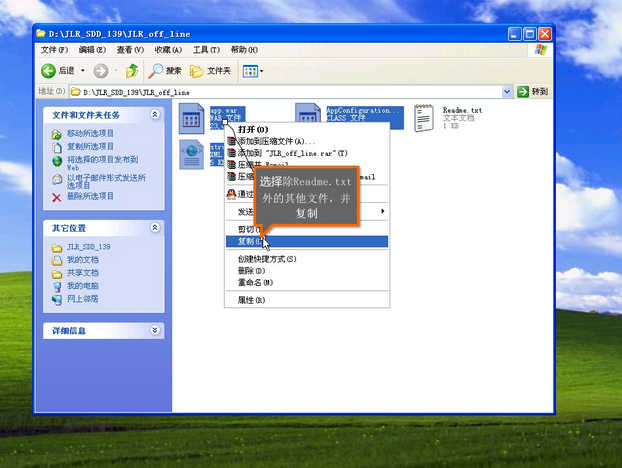Choose 打开(O) in the context menu
622x468 pixels.
point(307,129)
